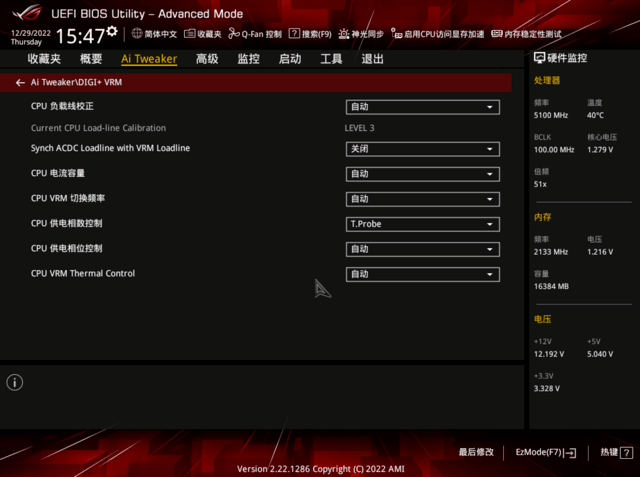Open the time settings gear icon
The image size is (640, 477).
[112, 31]
